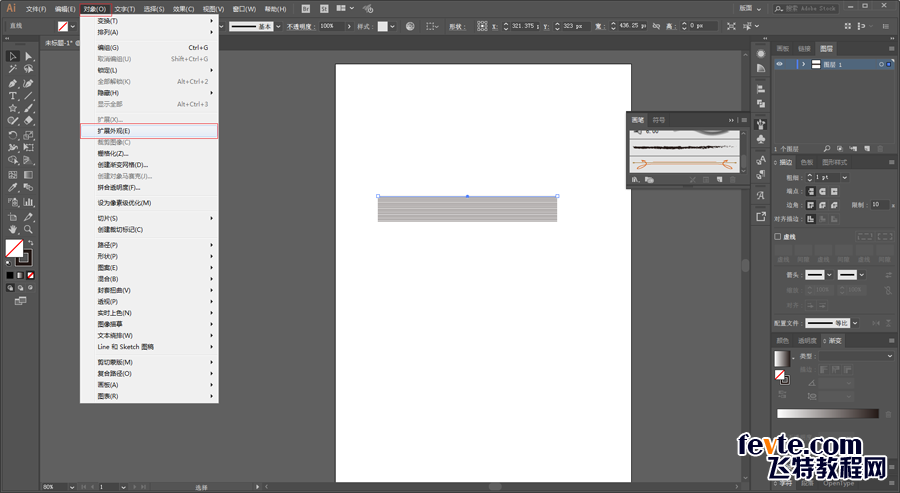Choose the round cap stroke option
This screenshot has height=493, width=900.
click(823, 191)
